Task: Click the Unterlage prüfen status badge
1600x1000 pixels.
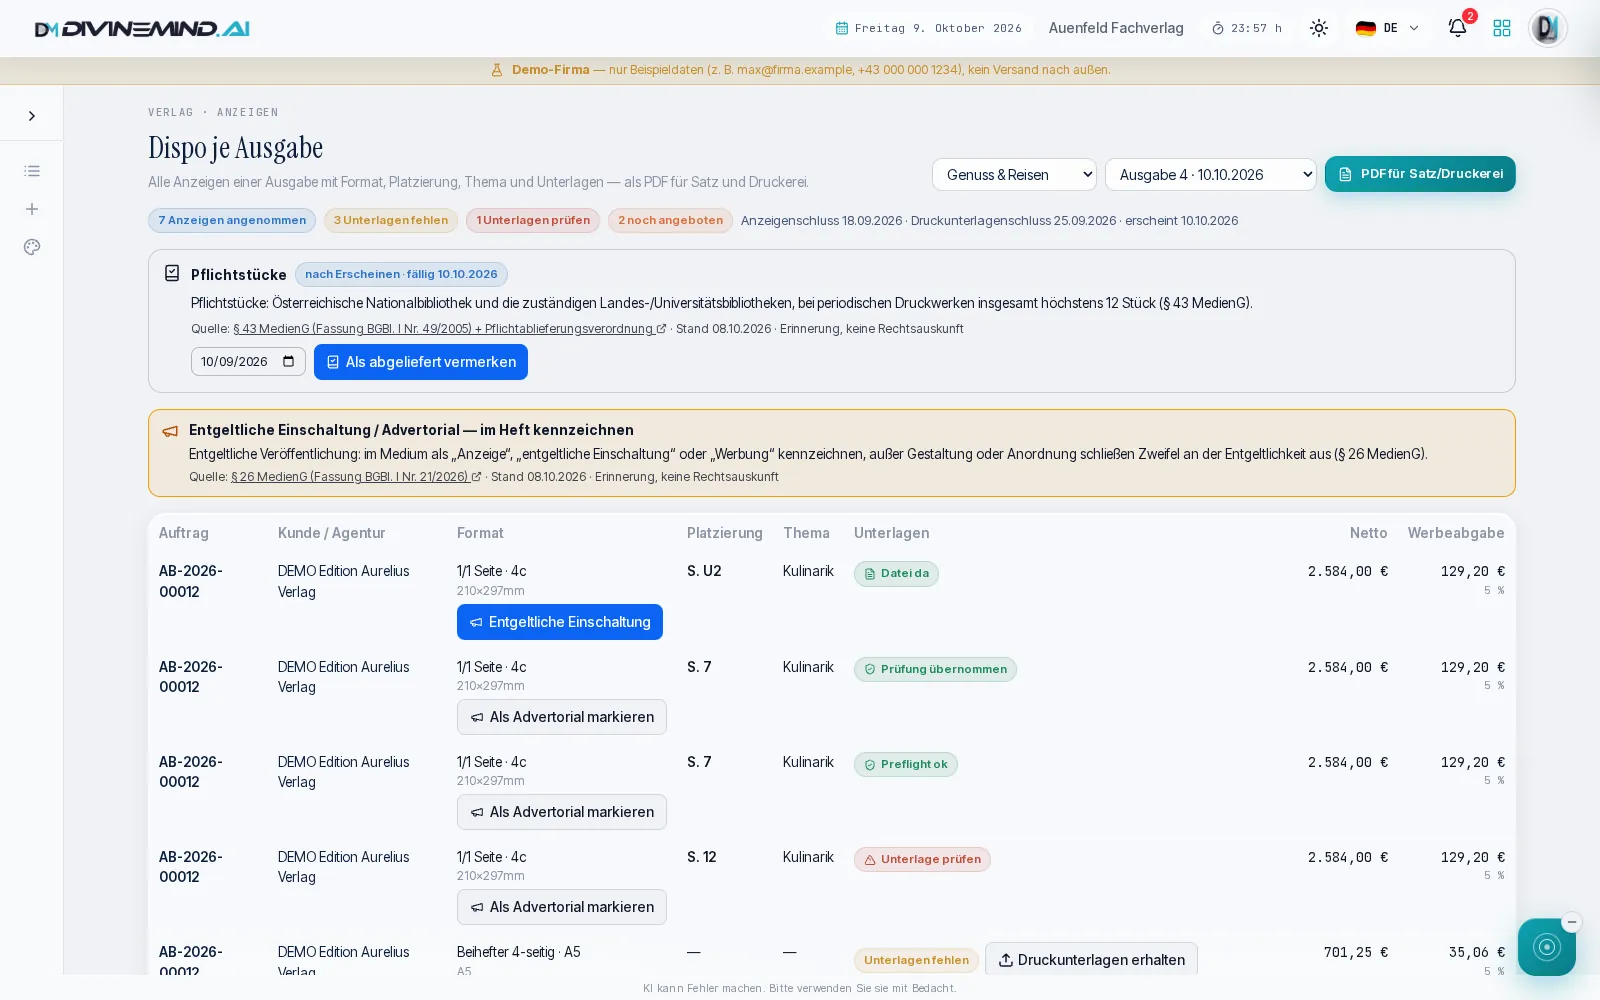Action: click(922, 859)
